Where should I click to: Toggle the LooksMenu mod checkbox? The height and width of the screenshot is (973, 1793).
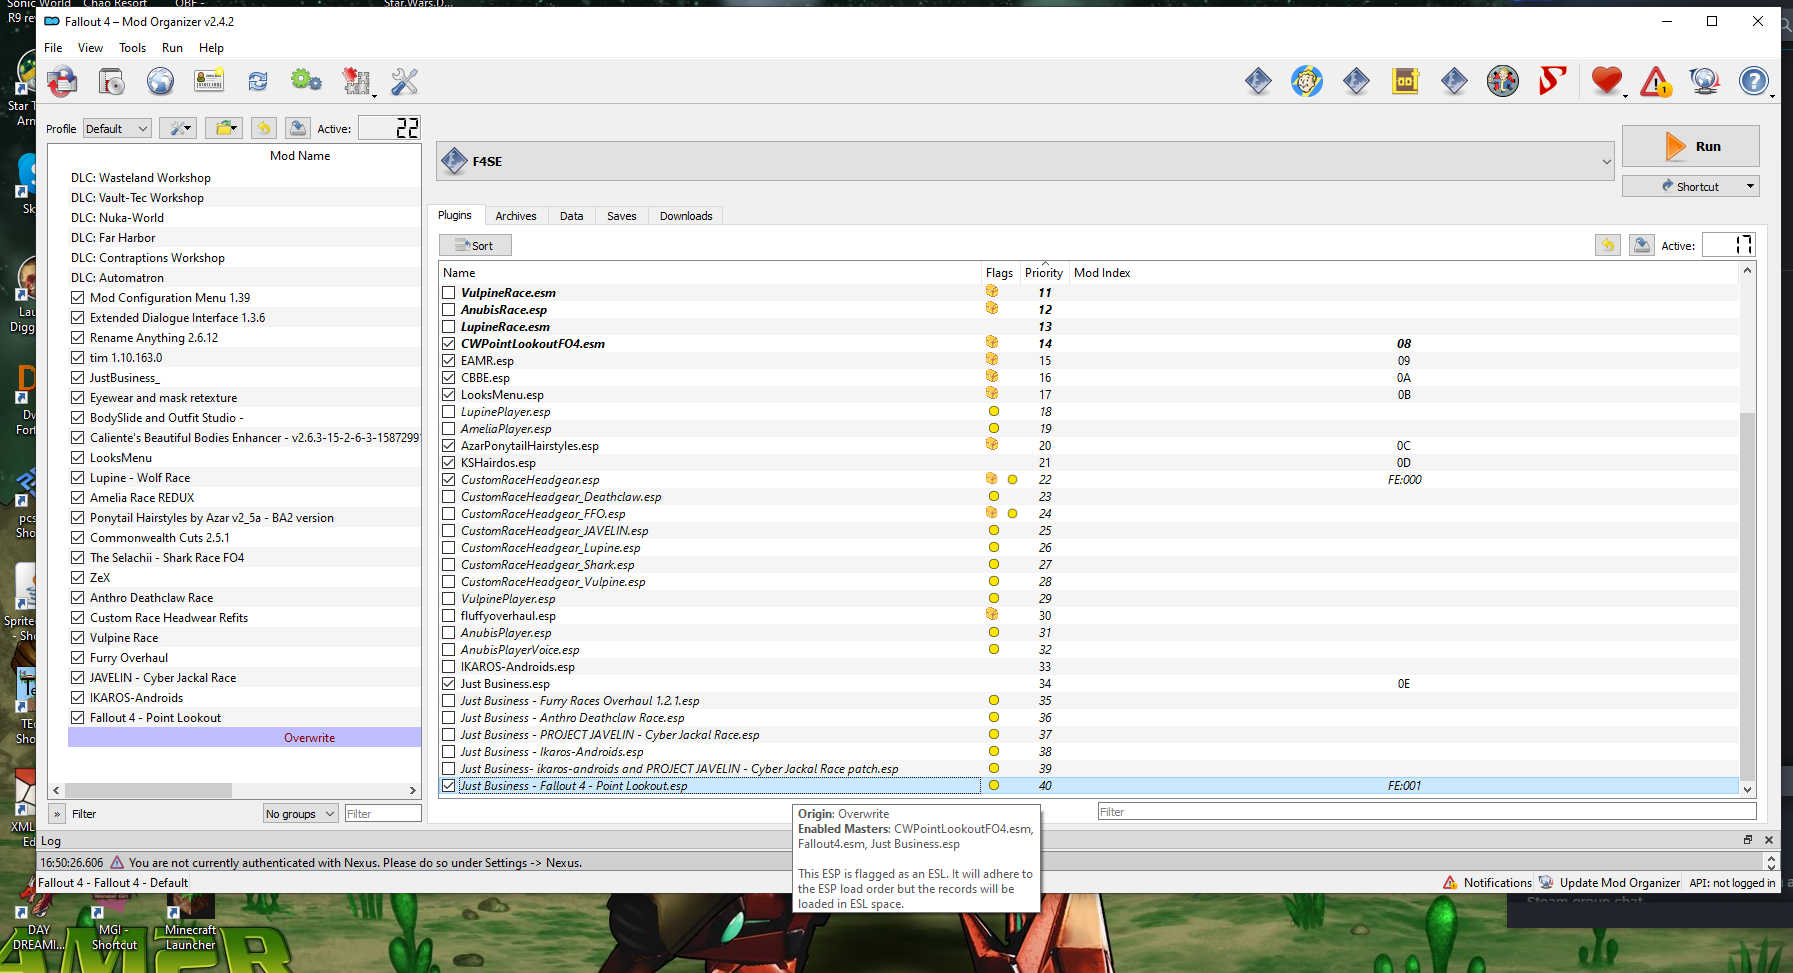tap(78, 457)
